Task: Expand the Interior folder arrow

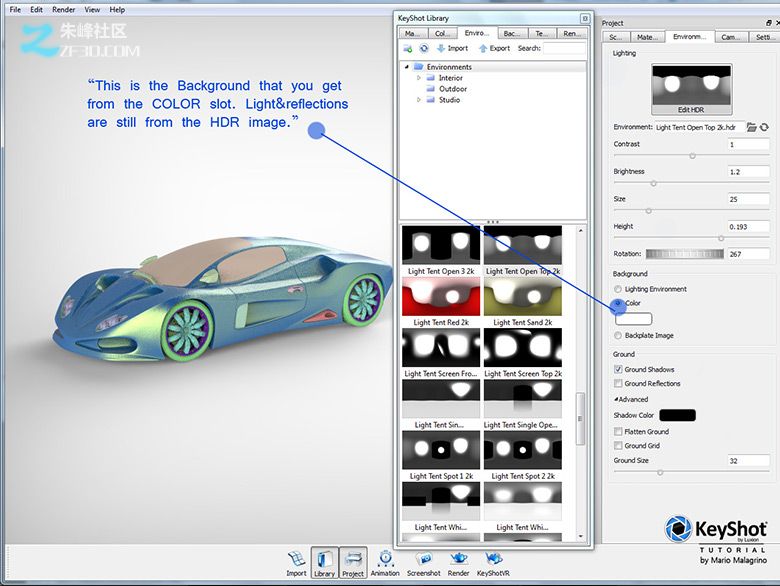Action: pos(418,78)
